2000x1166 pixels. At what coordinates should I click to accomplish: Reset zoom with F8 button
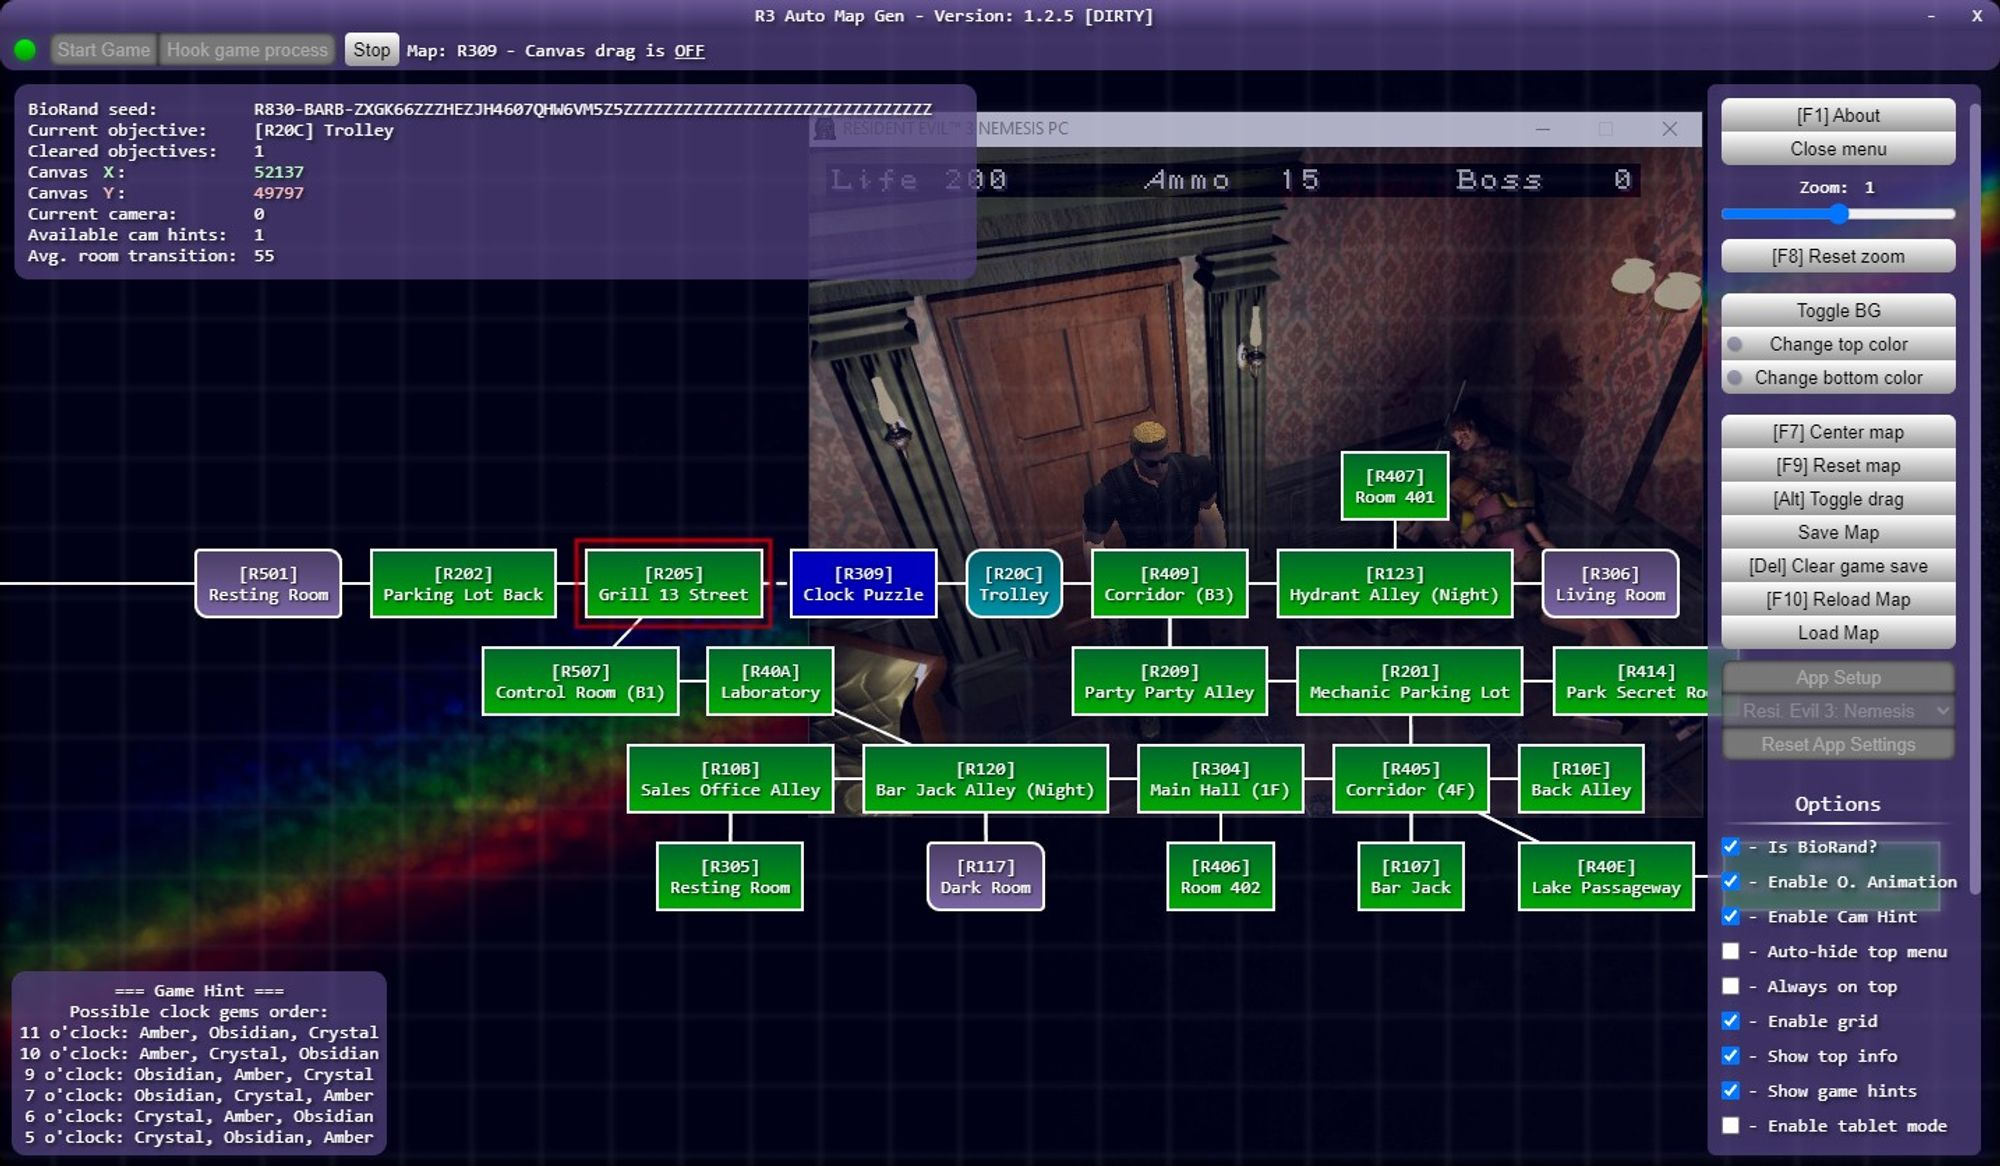[x=1838, y=256]
